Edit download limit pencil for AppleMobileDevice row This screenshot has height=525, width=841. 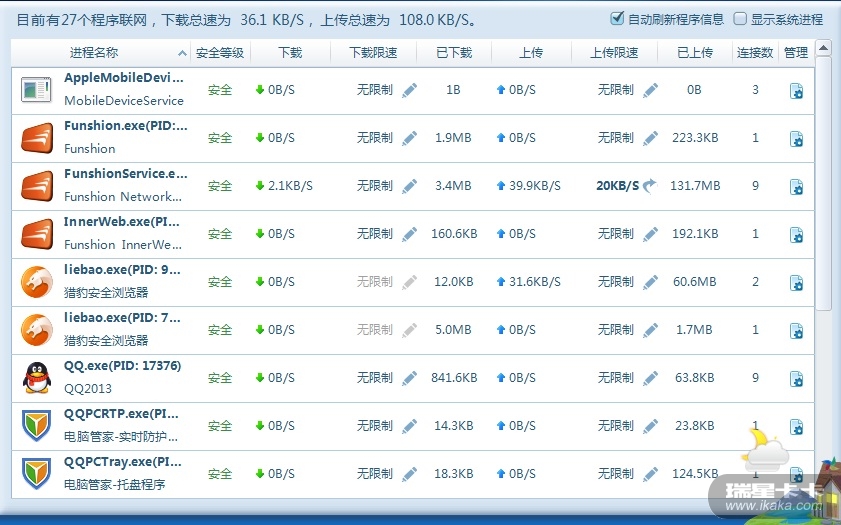(409, 90)
